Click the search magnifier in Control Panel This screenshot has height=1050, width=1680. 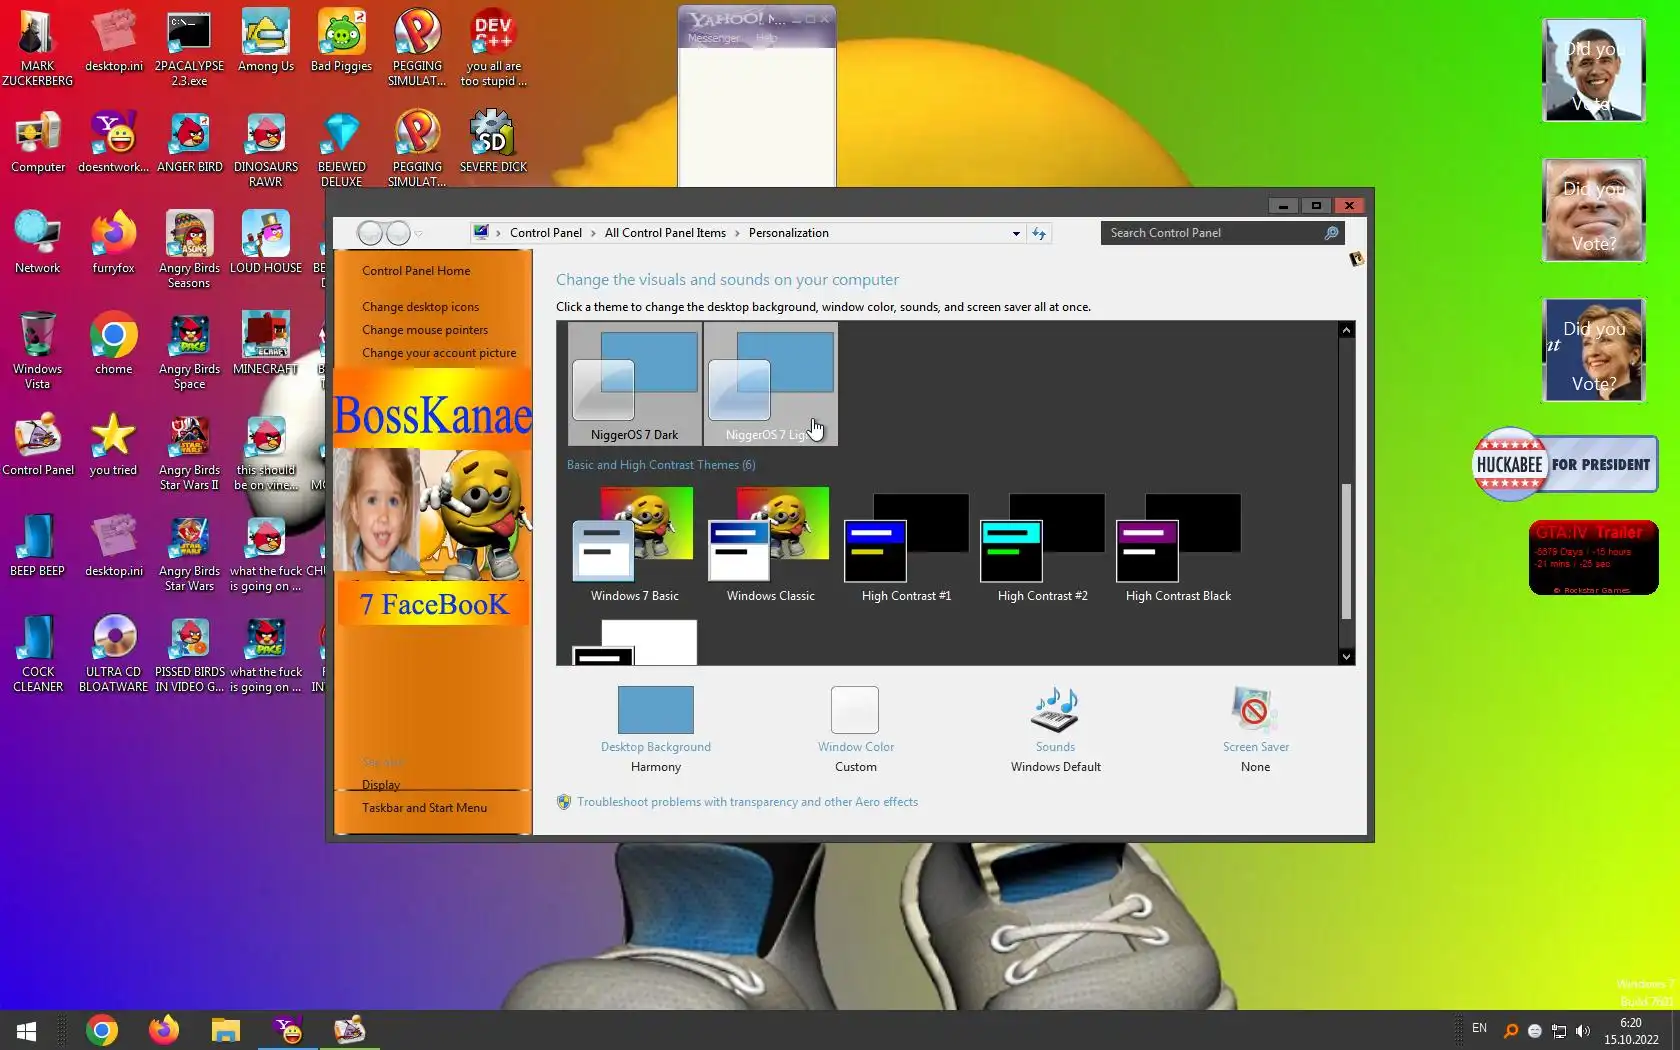point(1331,233)
